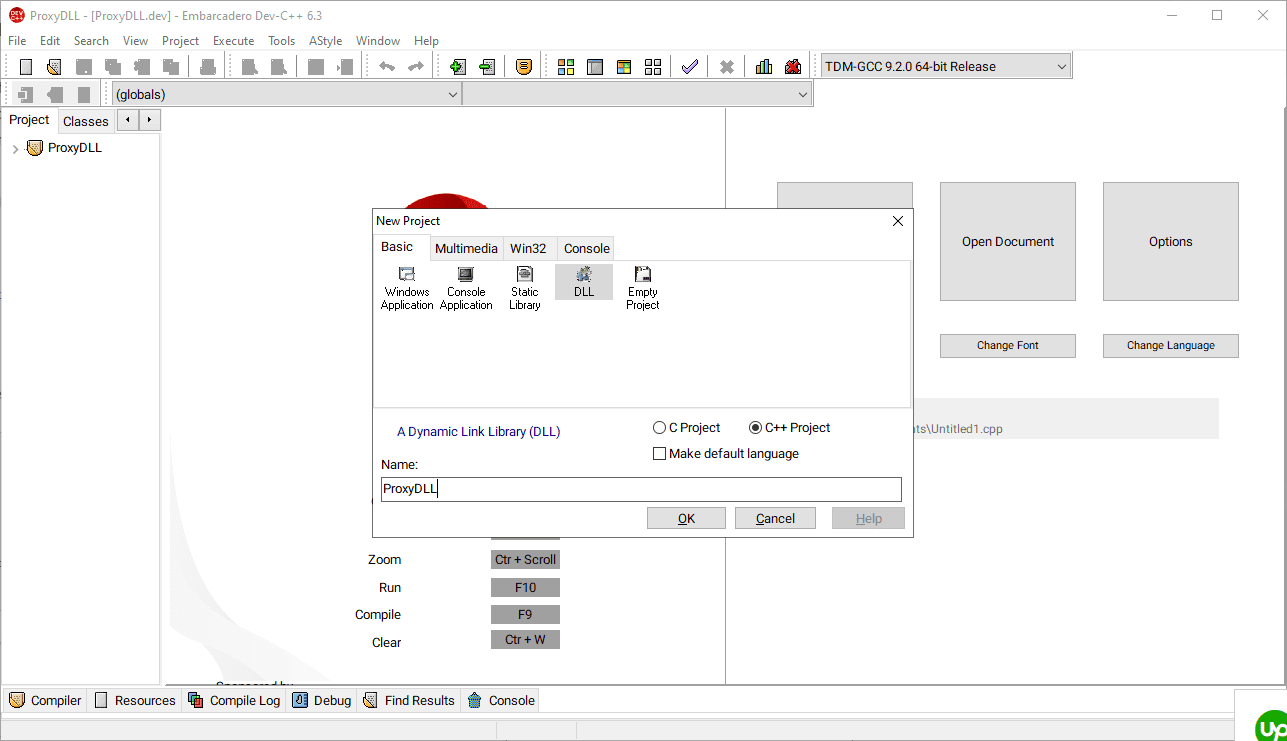Select the C Project radio button
Viewport: 1287px width, 741px height.
[x=686, y=428]
